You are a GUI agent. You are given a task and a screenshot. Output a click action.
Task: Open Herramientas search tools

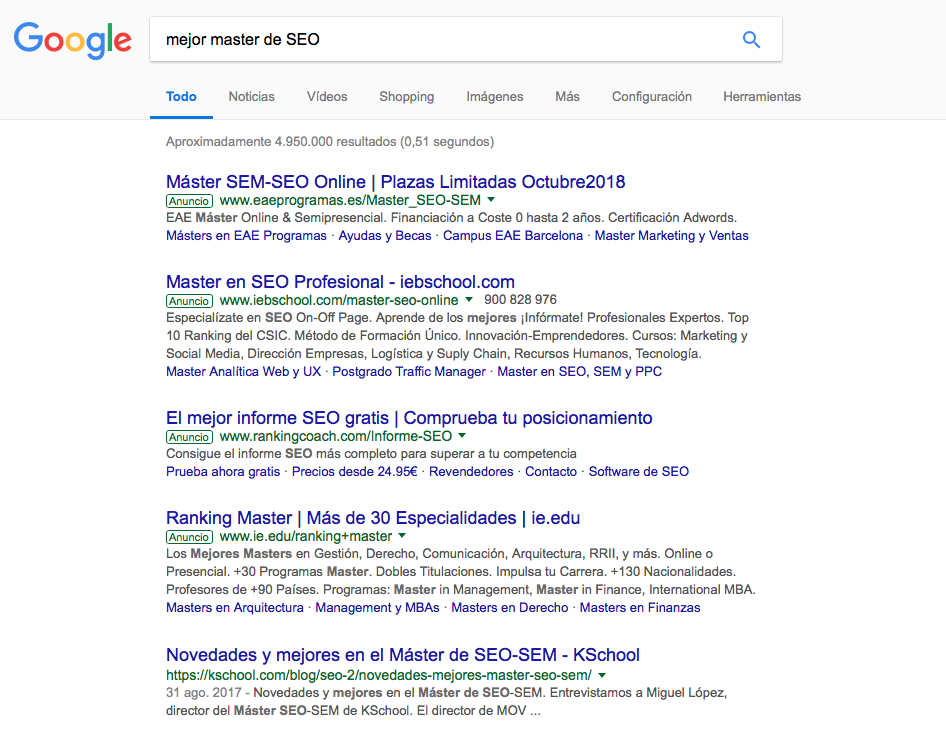point(762,97)
